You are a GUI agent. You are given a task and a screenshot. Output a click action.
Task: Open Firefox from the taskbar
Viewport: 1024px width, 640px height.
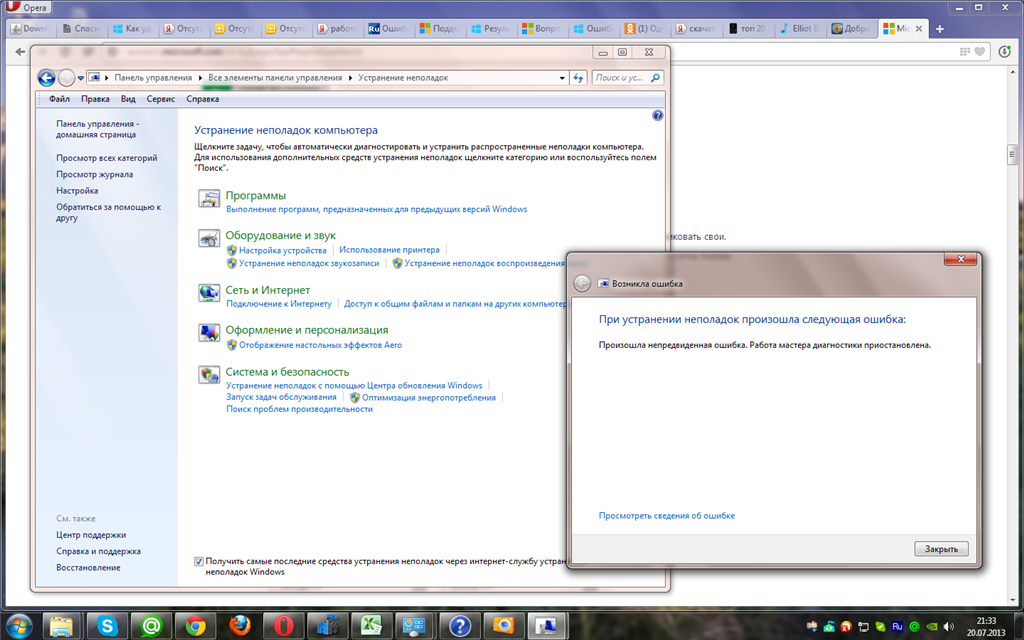coord(240,626)
